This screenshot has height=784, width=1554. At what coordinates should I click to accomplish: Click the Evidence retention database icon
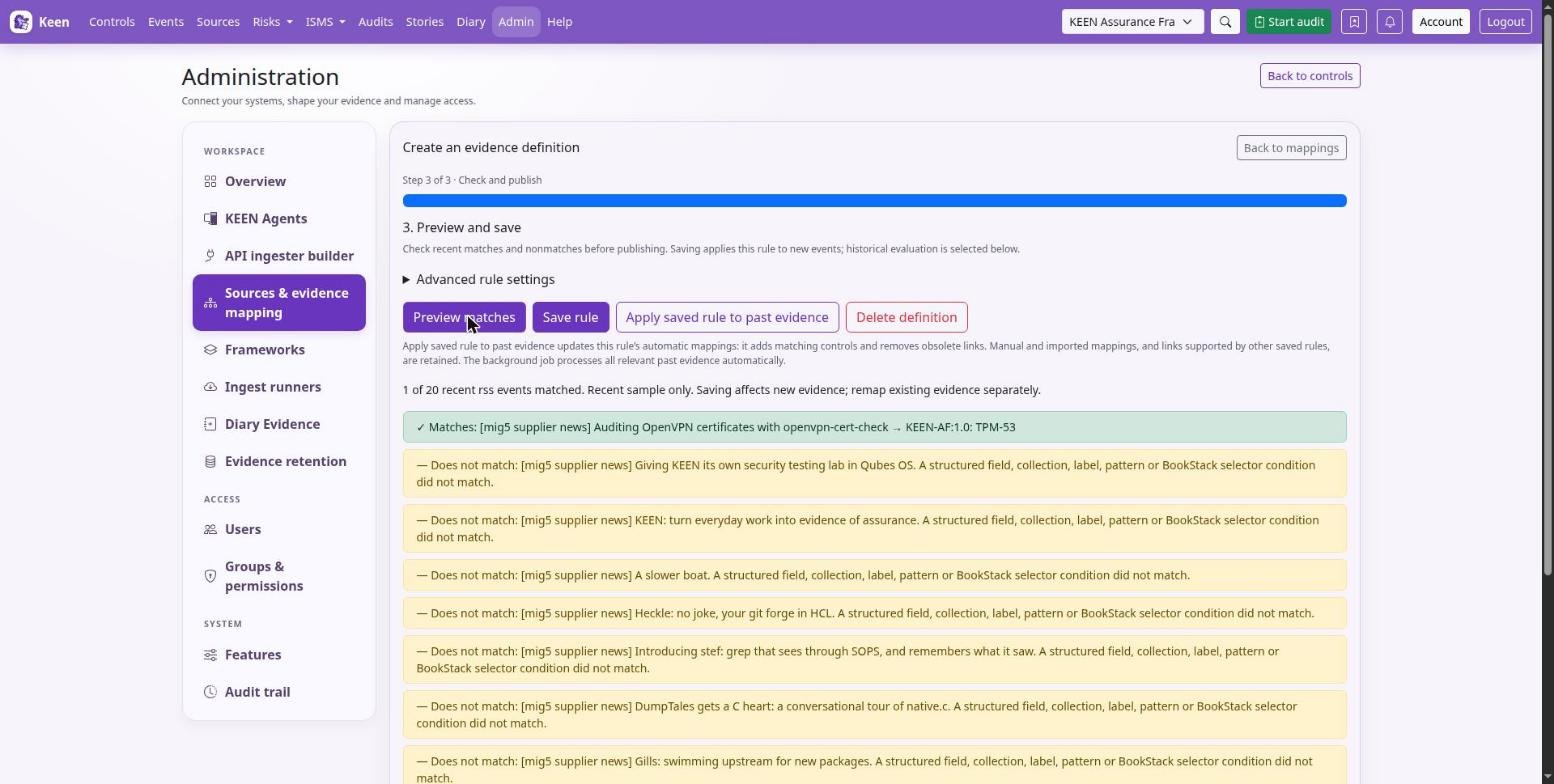(210, 462)
